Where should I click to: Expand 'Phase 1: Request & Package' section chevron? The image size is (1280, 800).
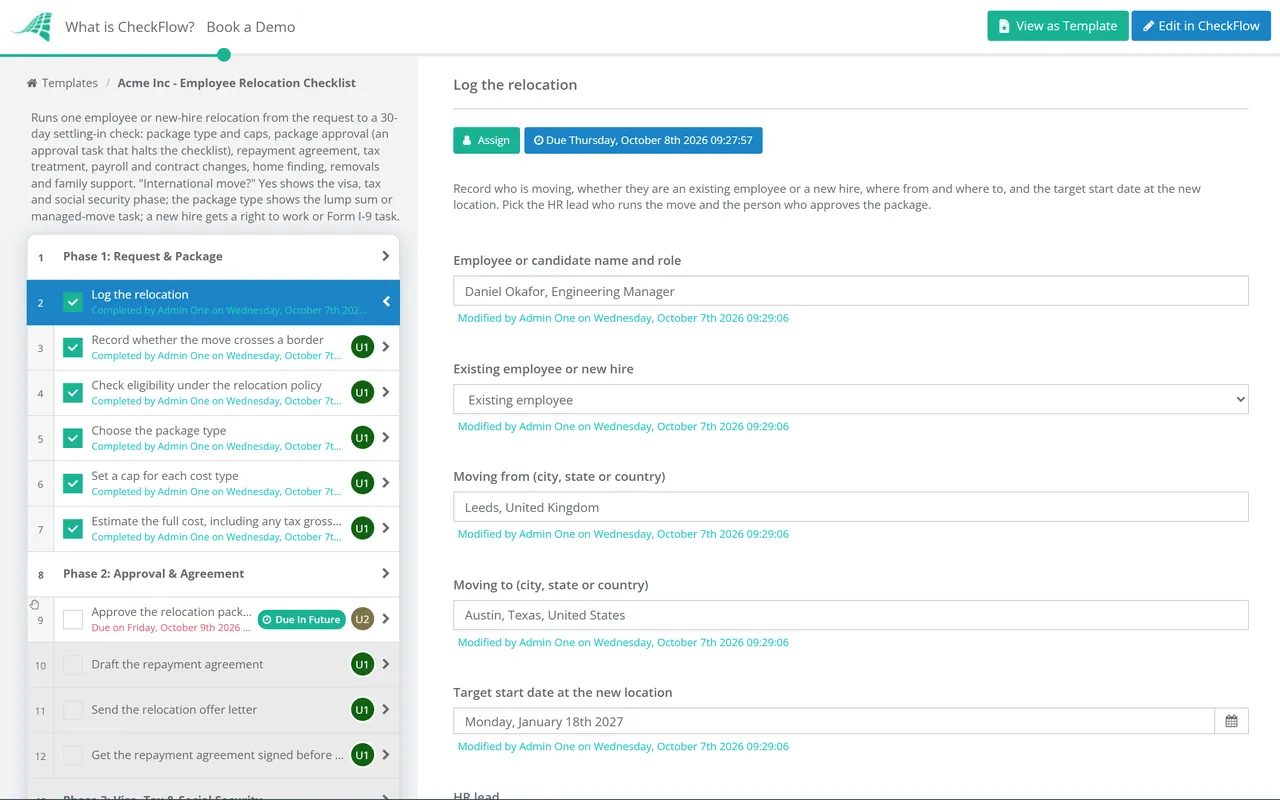(x=386, y=256)
